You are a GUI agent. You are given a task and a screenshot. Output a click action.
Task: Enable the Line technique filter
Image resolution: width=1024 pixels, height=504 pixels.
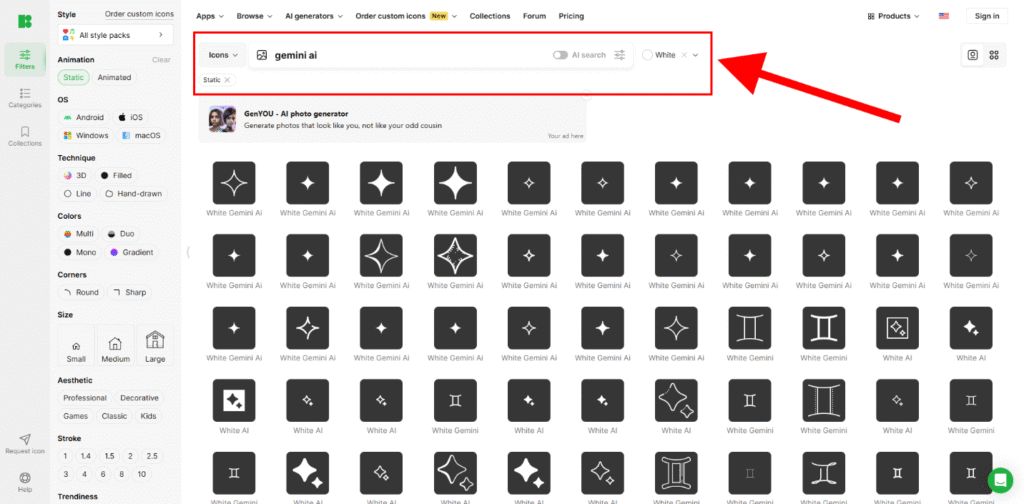coord(77,194)
